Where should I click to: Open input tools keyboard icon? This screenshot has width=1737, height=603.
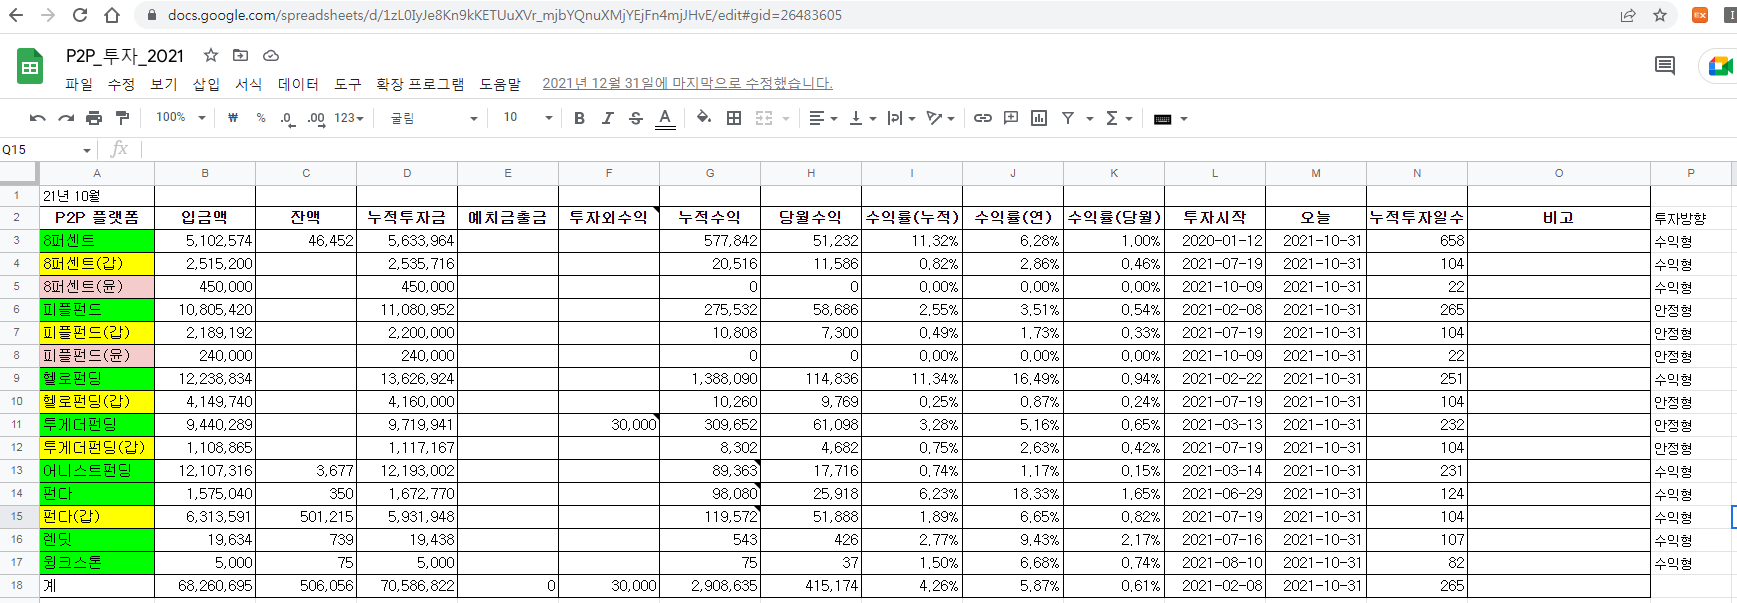click(x=1162, y=119)
